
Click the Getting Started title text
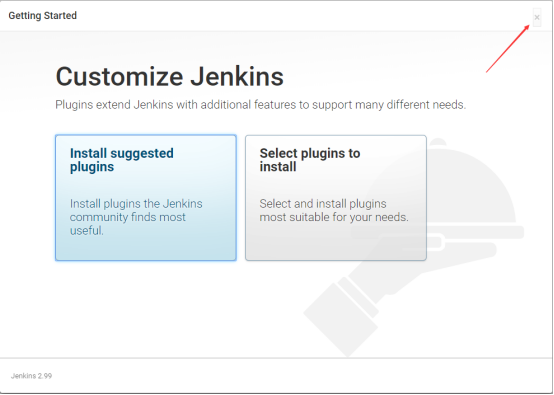click(x=42, y=16)
